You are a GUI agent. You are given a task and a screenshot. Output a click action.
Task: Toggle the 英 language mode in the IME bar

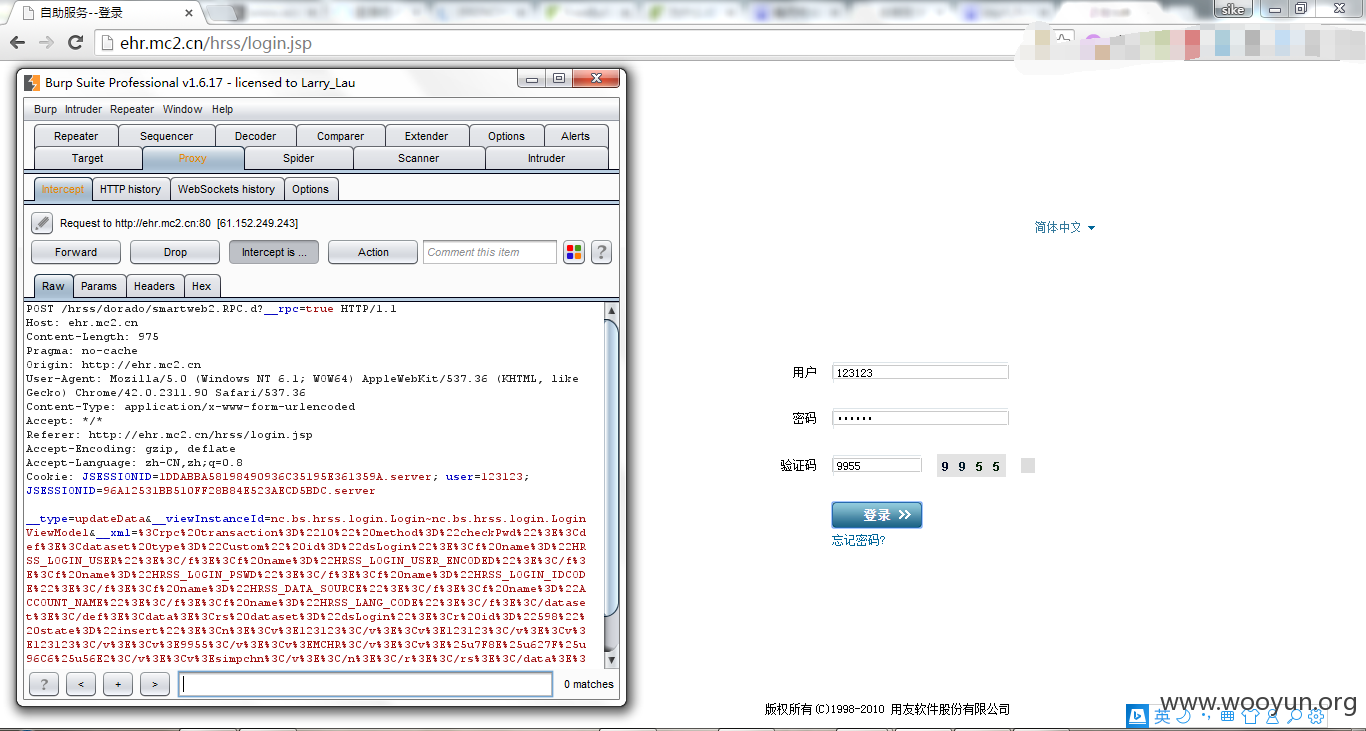click(1162, 716)
